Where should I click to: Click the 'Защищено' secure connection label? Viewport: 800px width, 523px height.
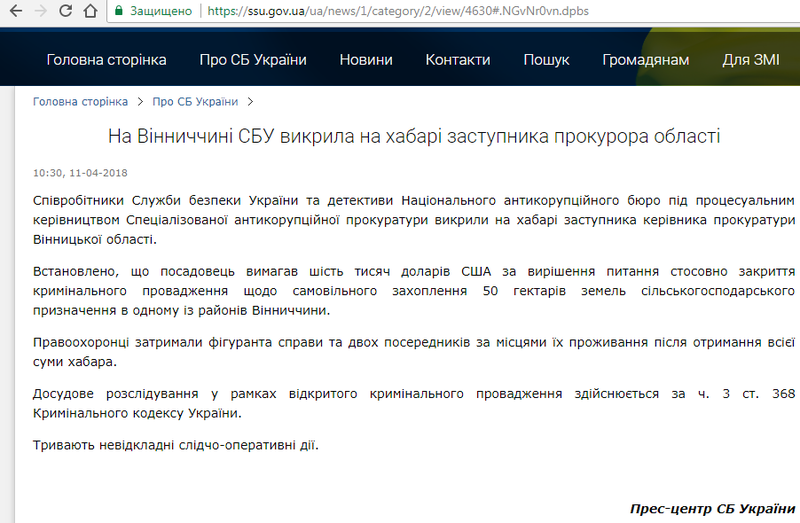click(160, 12)
